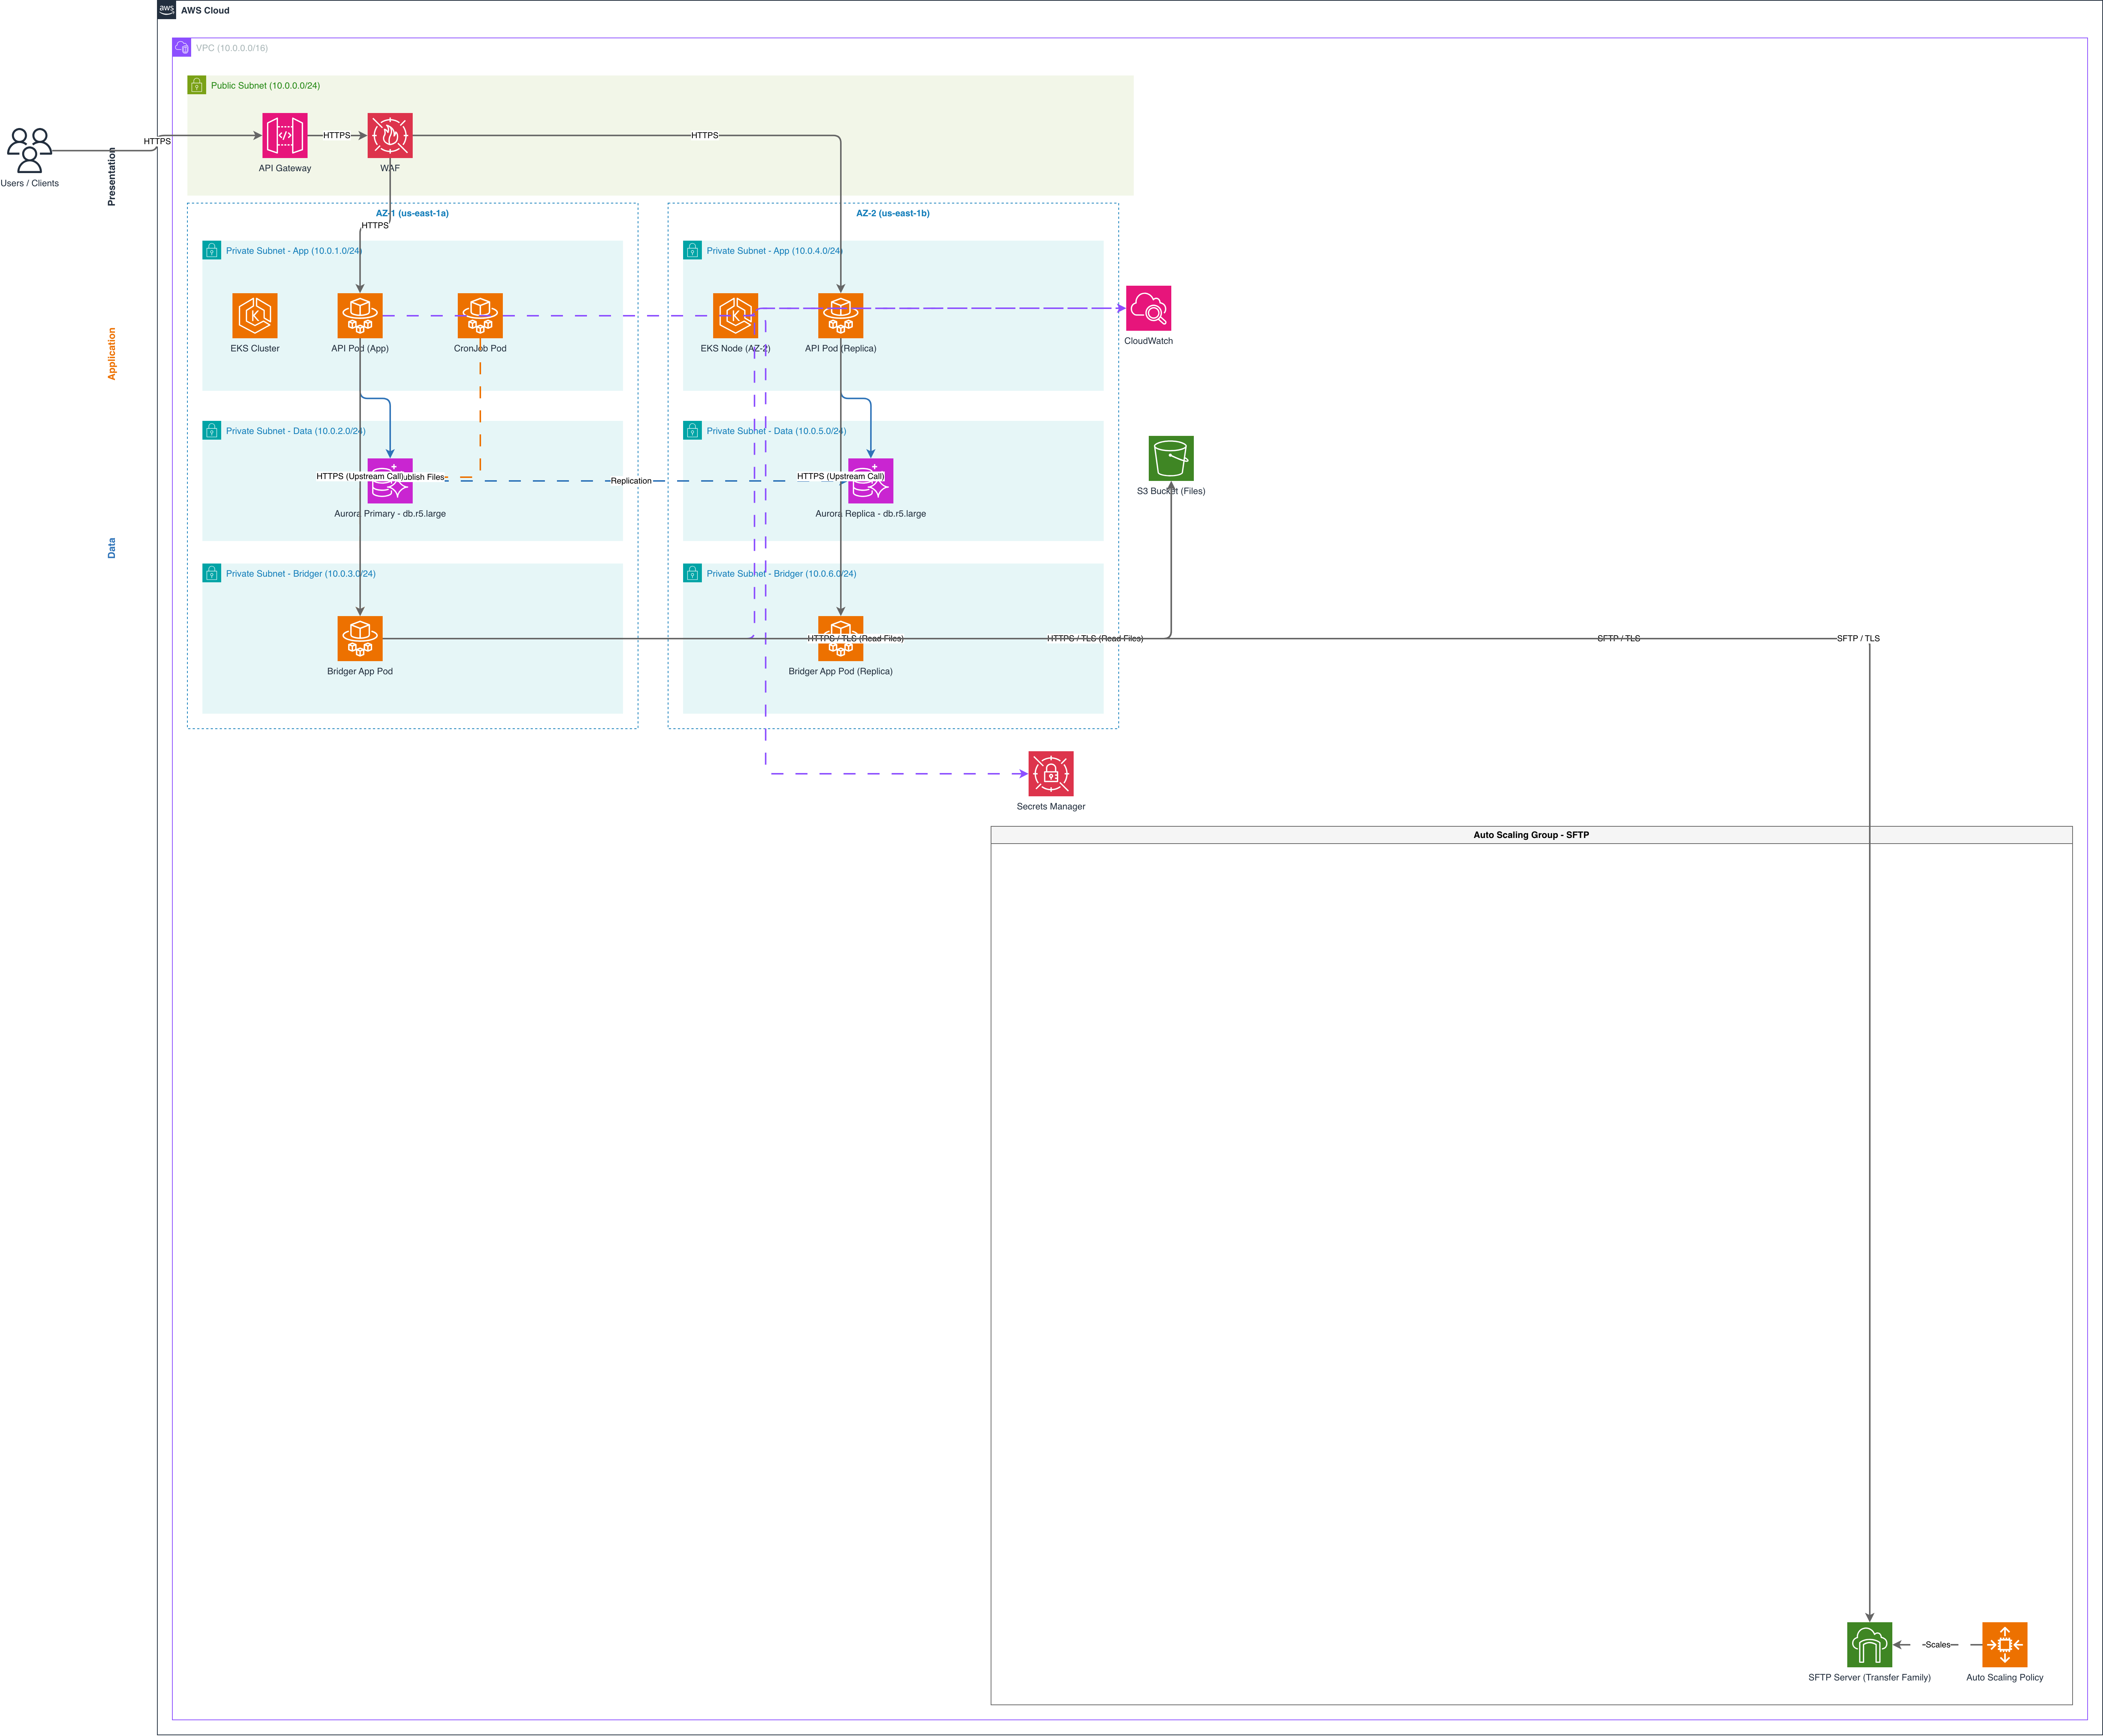Click the Replication edge label
The height and width of the screenshot is (1736, 2103).
click(631, 481)
